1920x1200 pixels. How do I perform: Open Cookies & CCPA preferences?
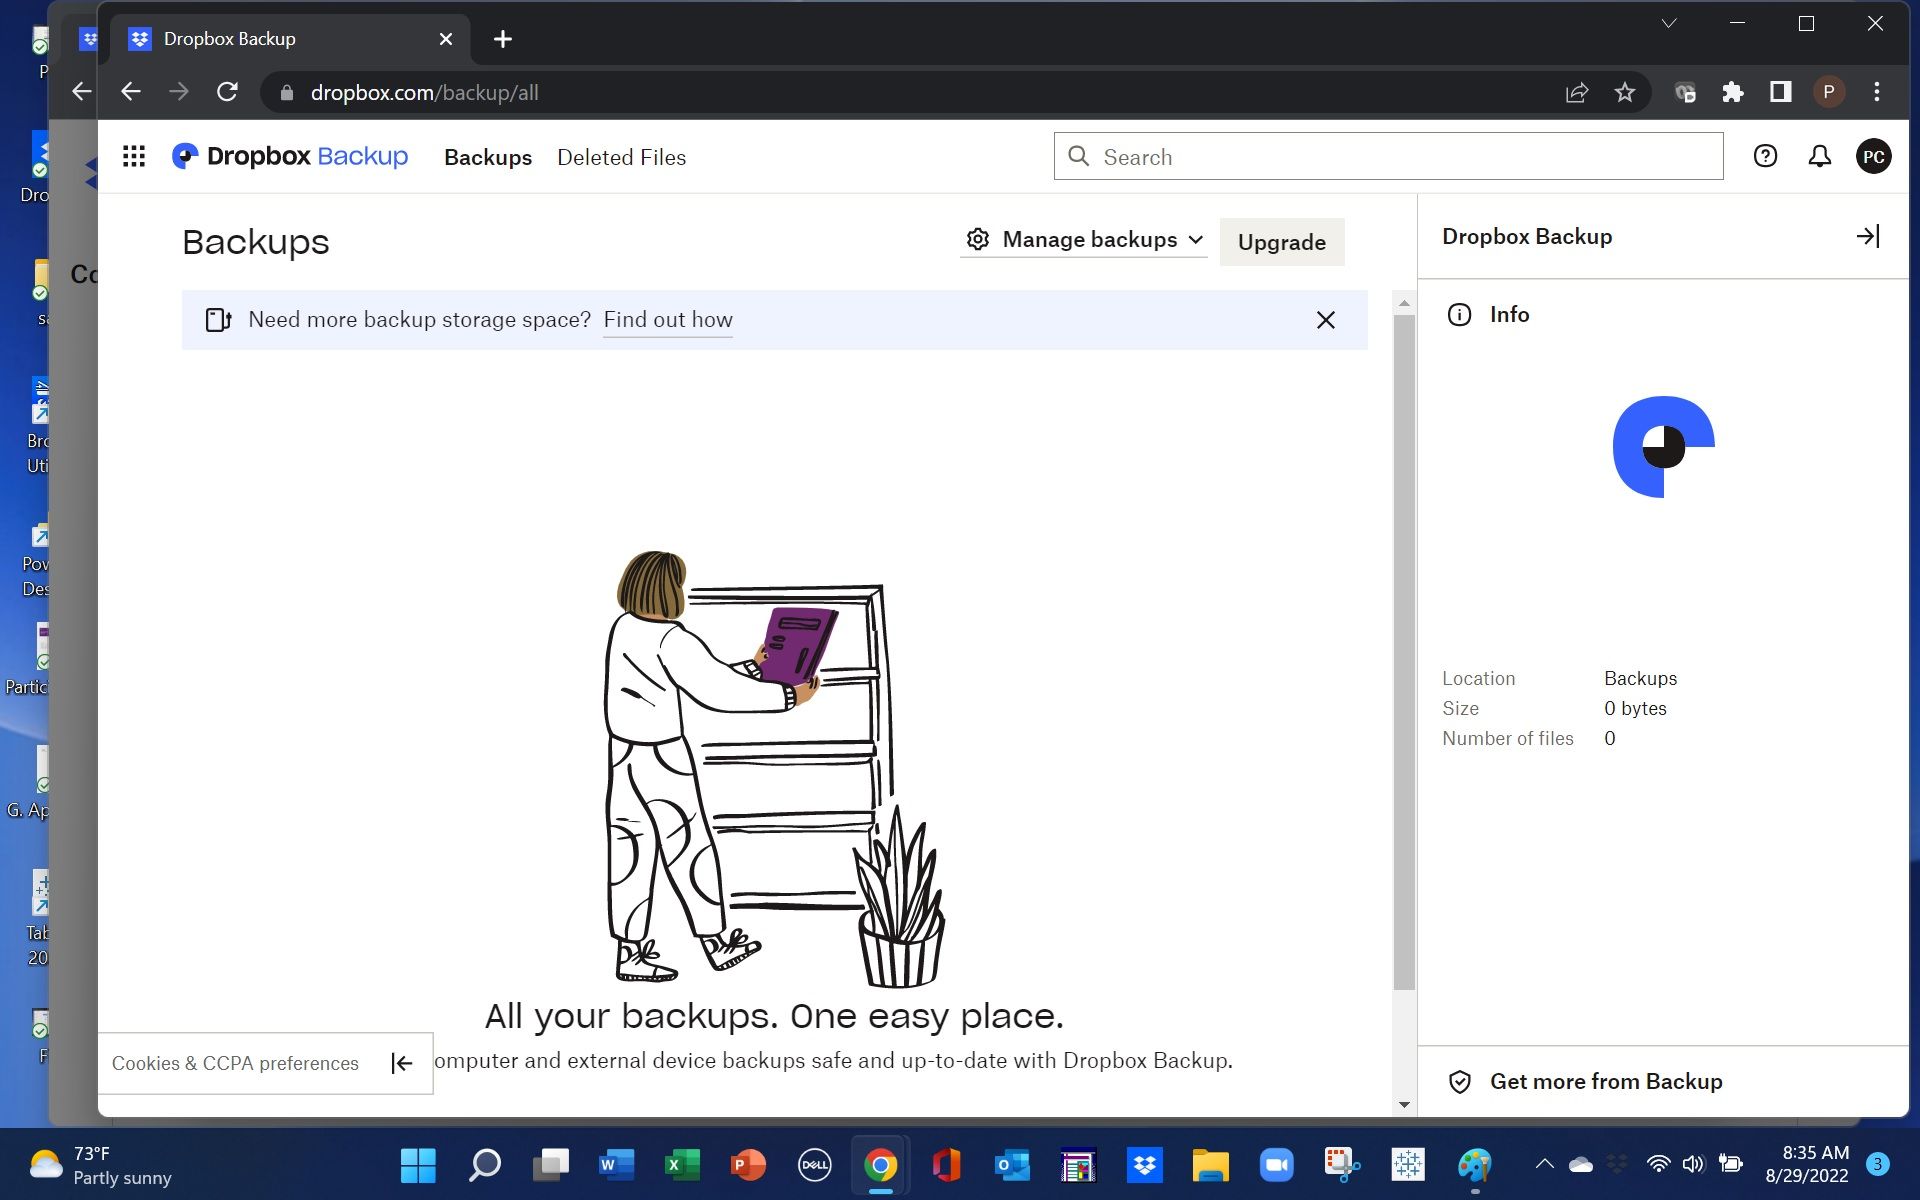(x=235, y=1064)
